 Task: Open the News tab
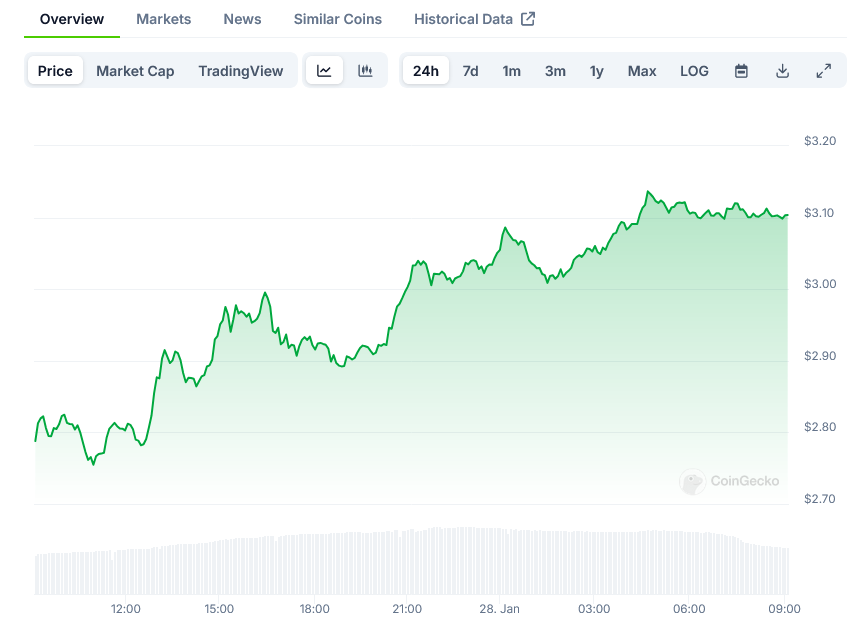point(242,19)
